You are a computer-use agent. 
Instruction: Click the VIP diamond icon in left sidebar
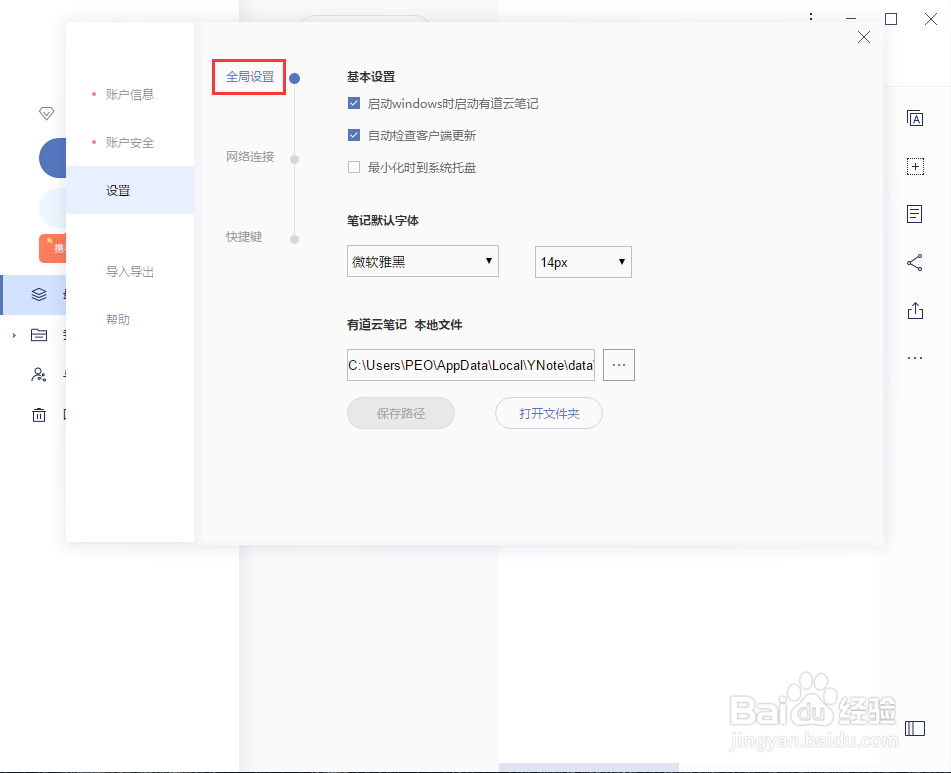pos(47,113)
